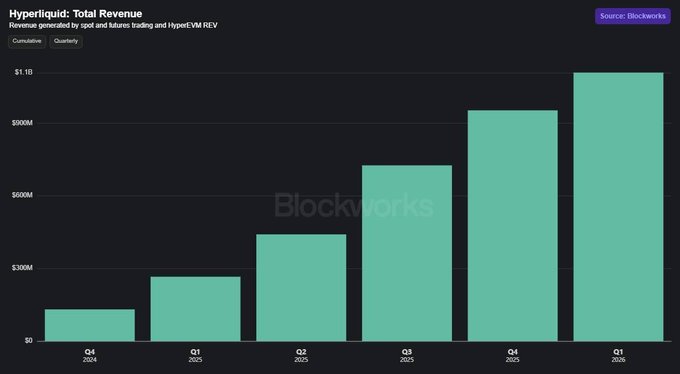Click the $1.1B y-axis label
The width and height of the screenshot is (680, 374).
click(x=23, y=72)
